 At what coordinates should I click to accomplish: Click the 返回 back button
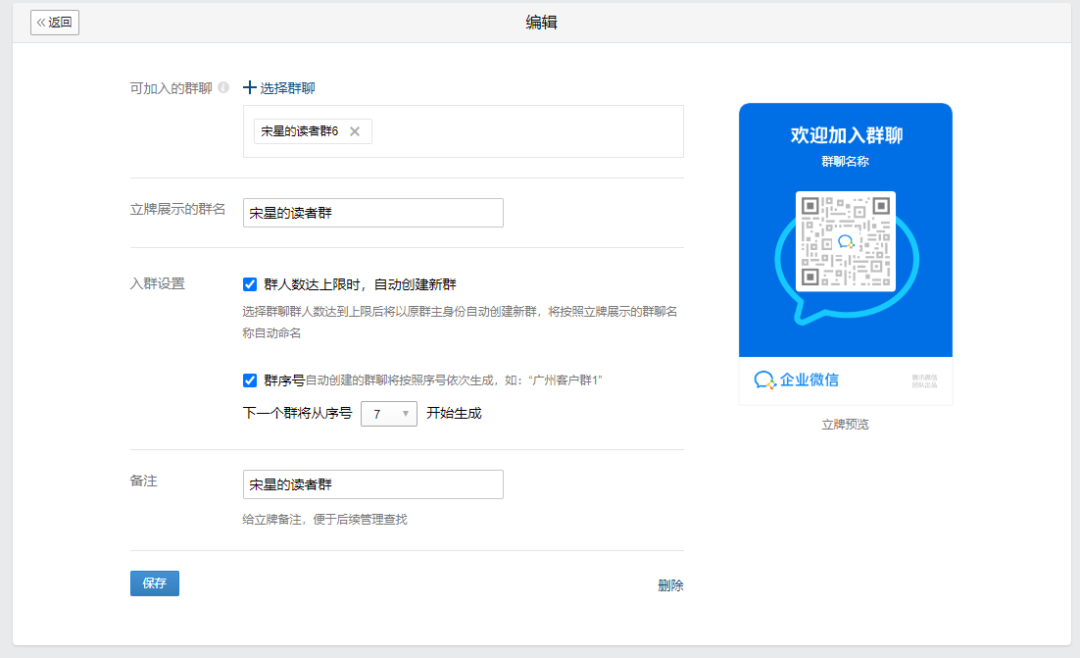coord(55,22)
